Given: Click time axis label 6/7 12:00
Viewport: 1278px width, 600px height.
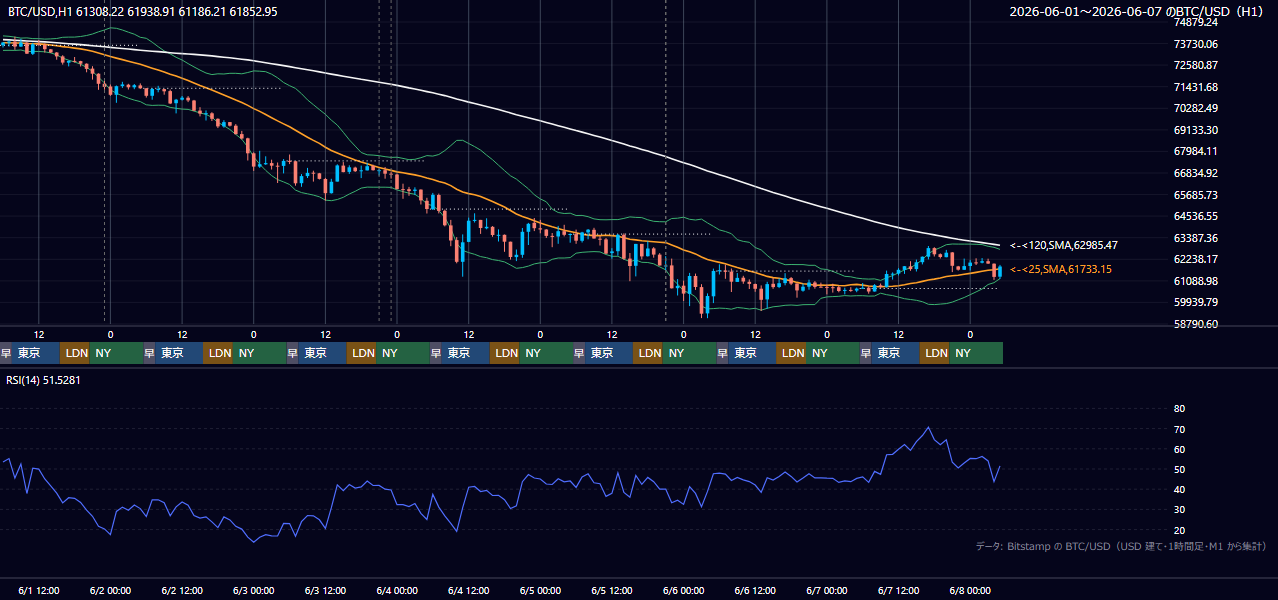Looking at the screenshot, I should [x=899, y=590].
